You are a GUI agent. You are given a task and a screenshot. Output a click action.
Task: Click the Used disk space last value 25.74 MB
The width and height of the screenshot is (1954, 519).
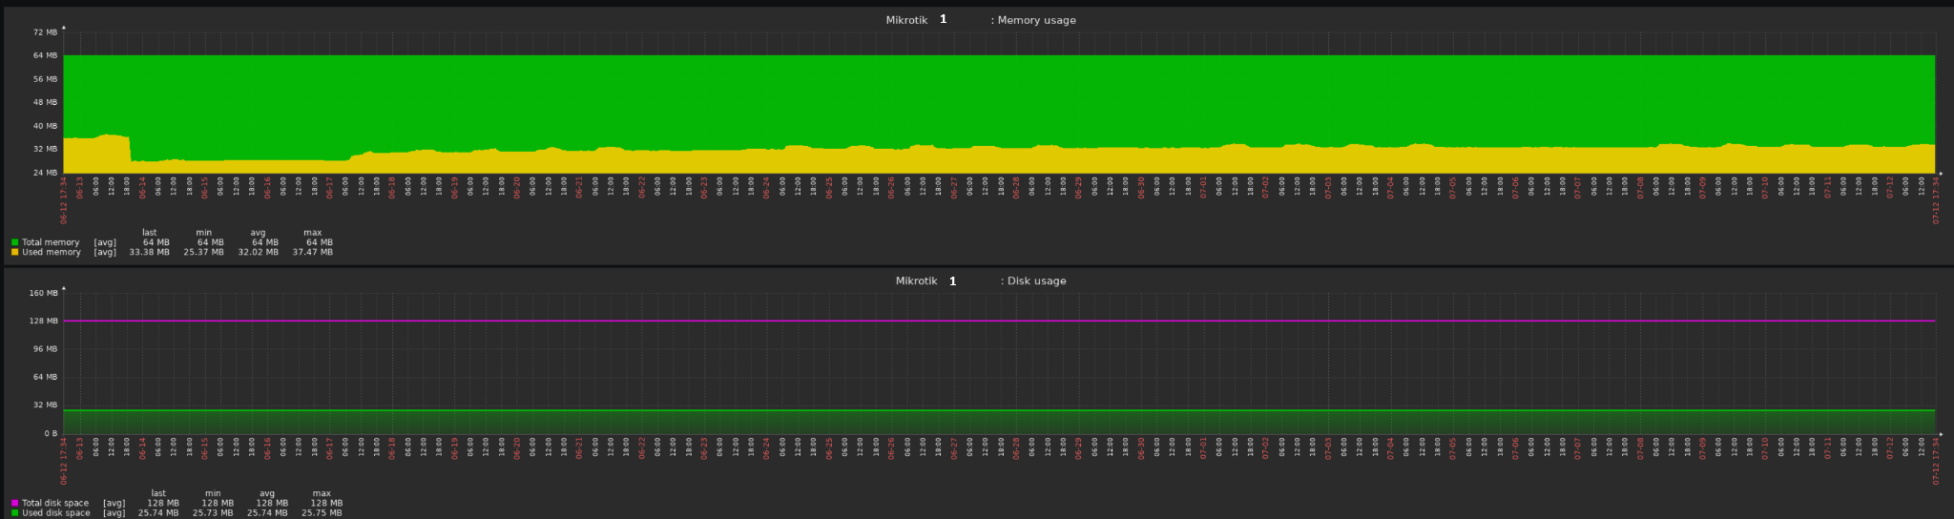pyautogui.click(x=158, y=513)
